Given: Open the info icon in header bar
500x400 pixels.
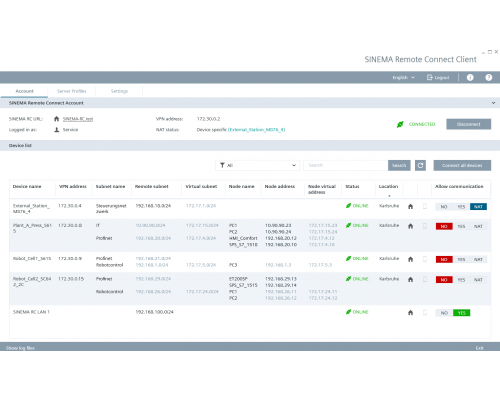Looking at the screenshot, I should point(470,77).
